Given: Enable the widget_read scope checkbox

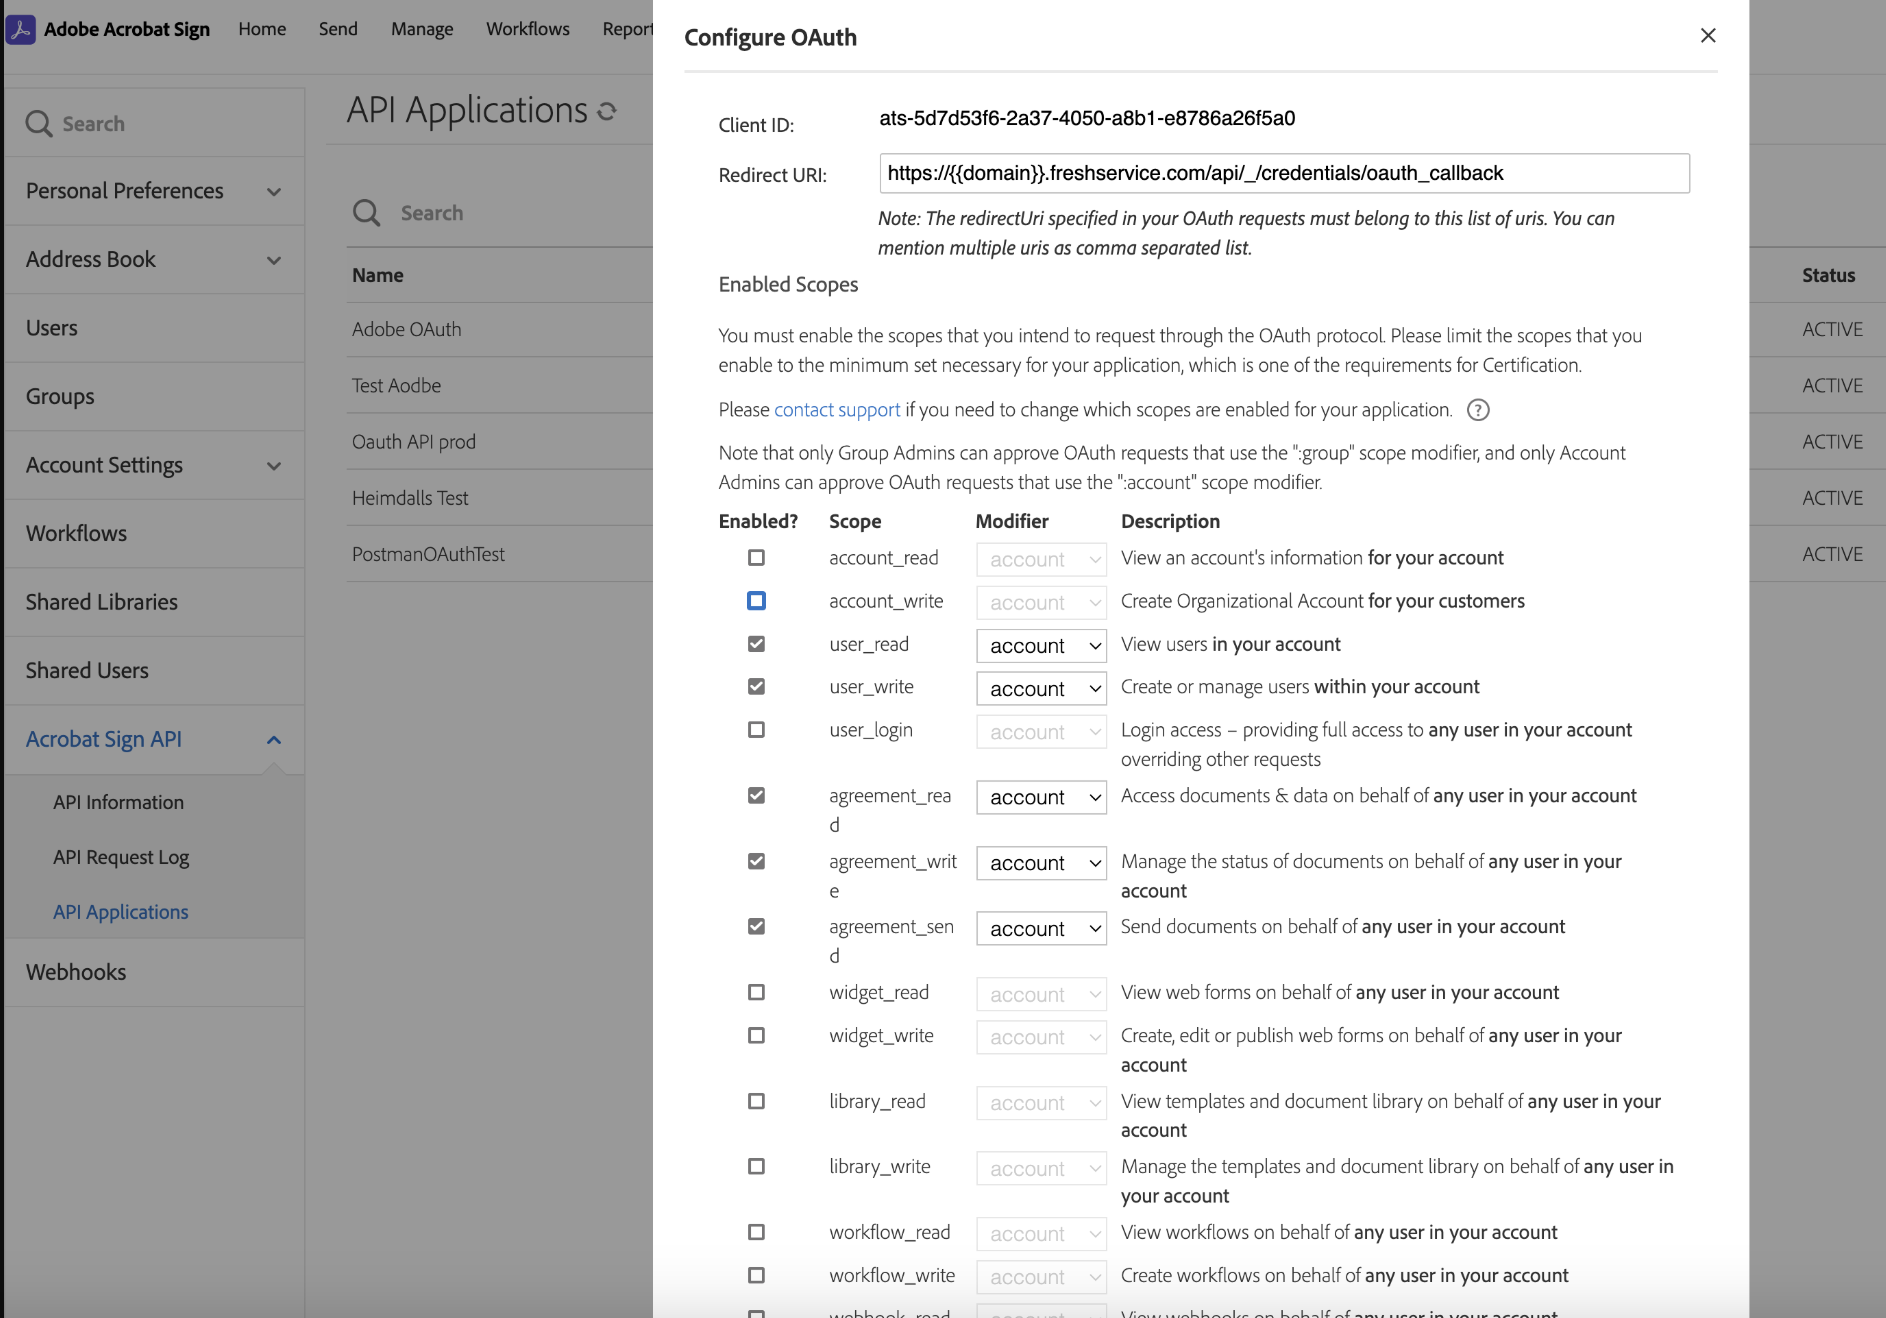Looking at the screenshot, I should point(756,992).
